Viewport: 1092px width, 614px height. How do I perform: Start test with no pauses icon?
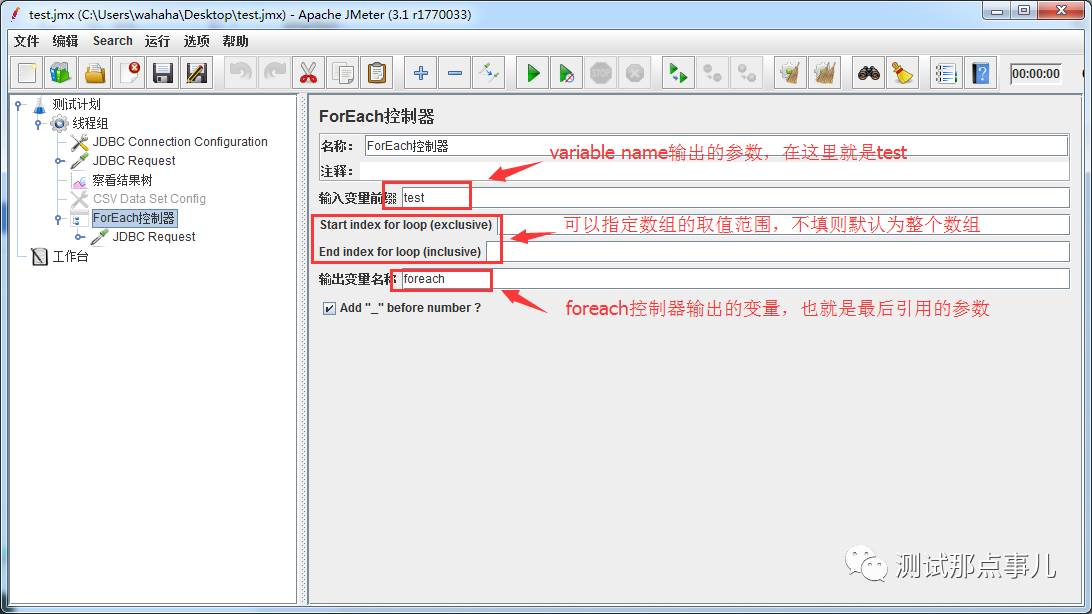(567, 72)
